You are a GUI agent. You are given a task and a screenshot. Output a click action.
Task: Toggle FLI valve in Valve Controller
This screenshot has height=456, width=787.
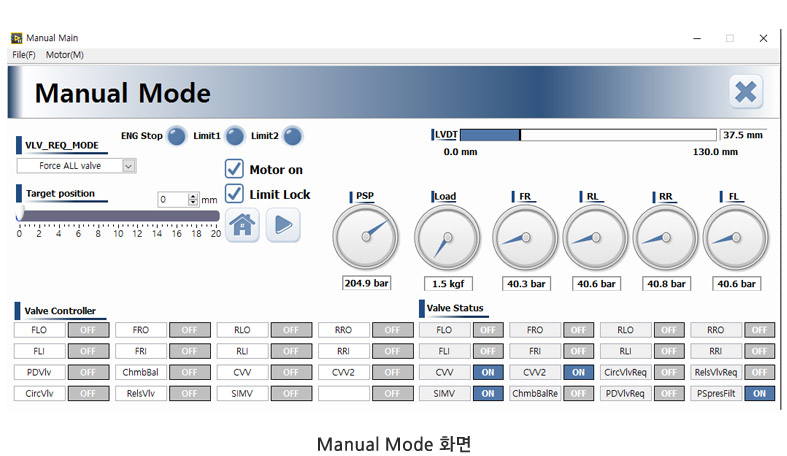coord(88,351)
